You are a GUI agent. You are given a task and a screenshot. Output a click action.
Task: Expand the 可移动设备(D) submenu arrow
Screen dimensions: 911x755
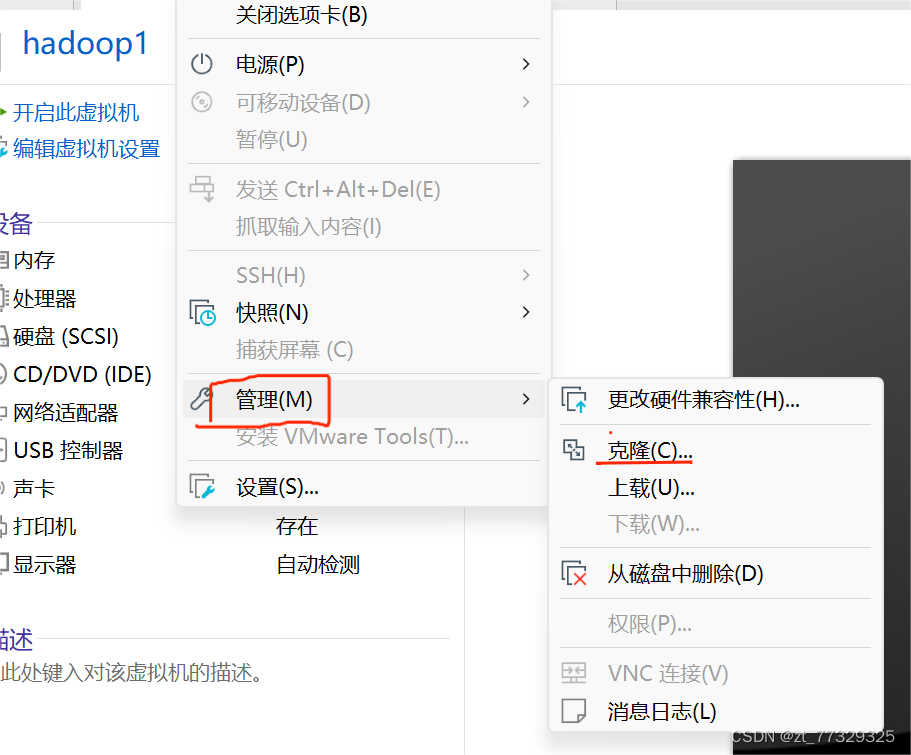click(526, 102)
